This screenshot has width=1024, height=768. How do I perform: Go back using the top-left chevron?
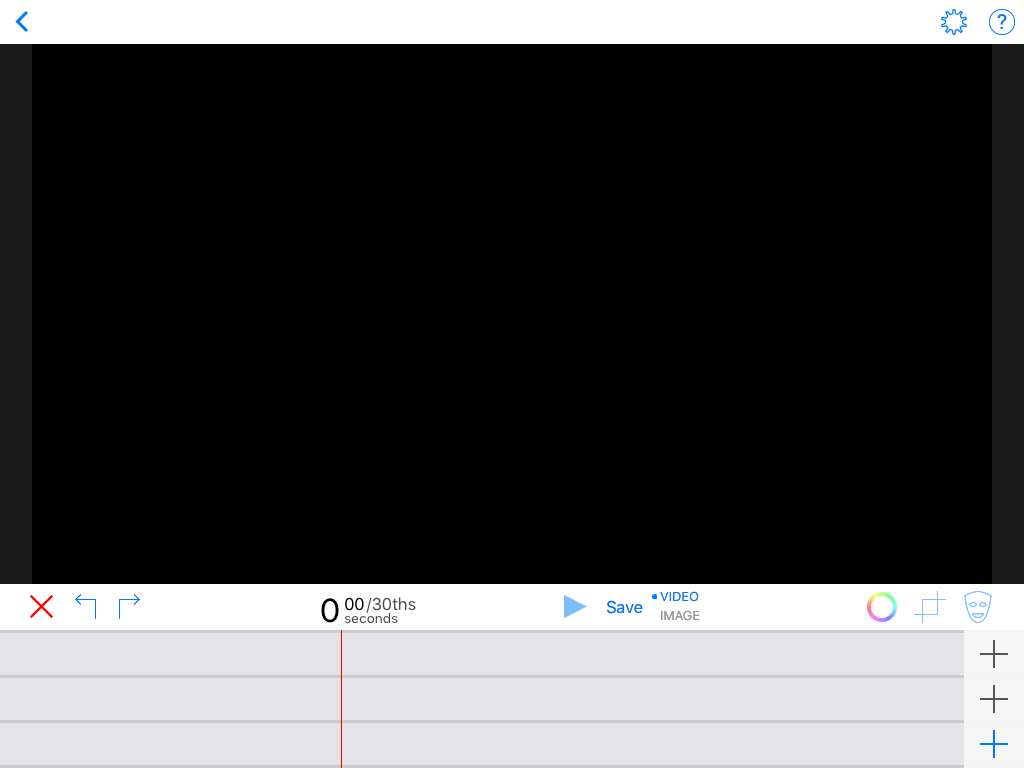click(22, 22)
